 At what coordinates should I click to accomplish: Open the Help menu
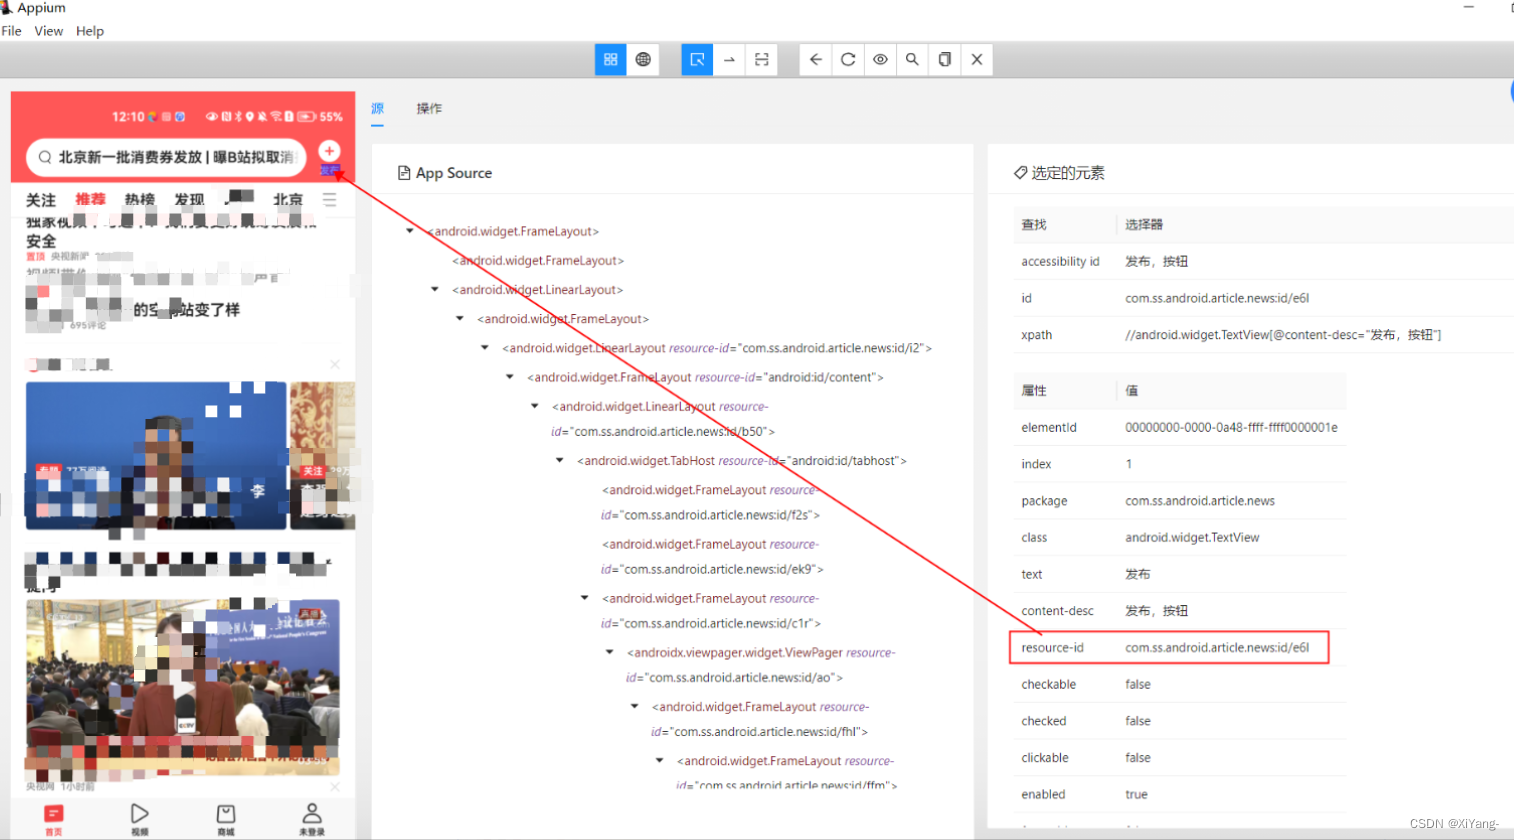click(x=90, y=31)
